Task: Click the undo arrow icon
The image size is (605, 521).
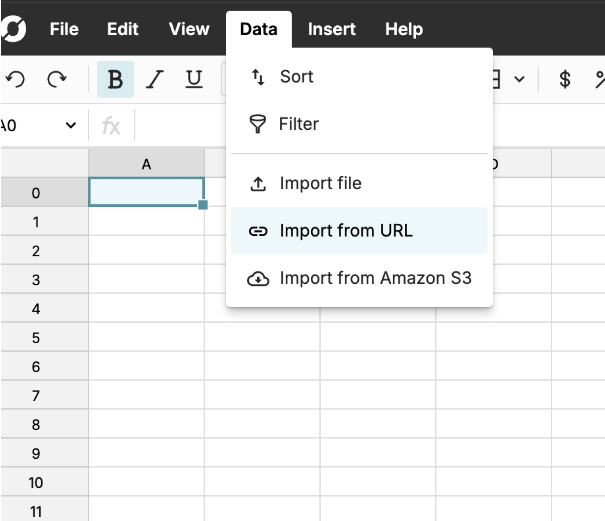Action: click(16, 80)
